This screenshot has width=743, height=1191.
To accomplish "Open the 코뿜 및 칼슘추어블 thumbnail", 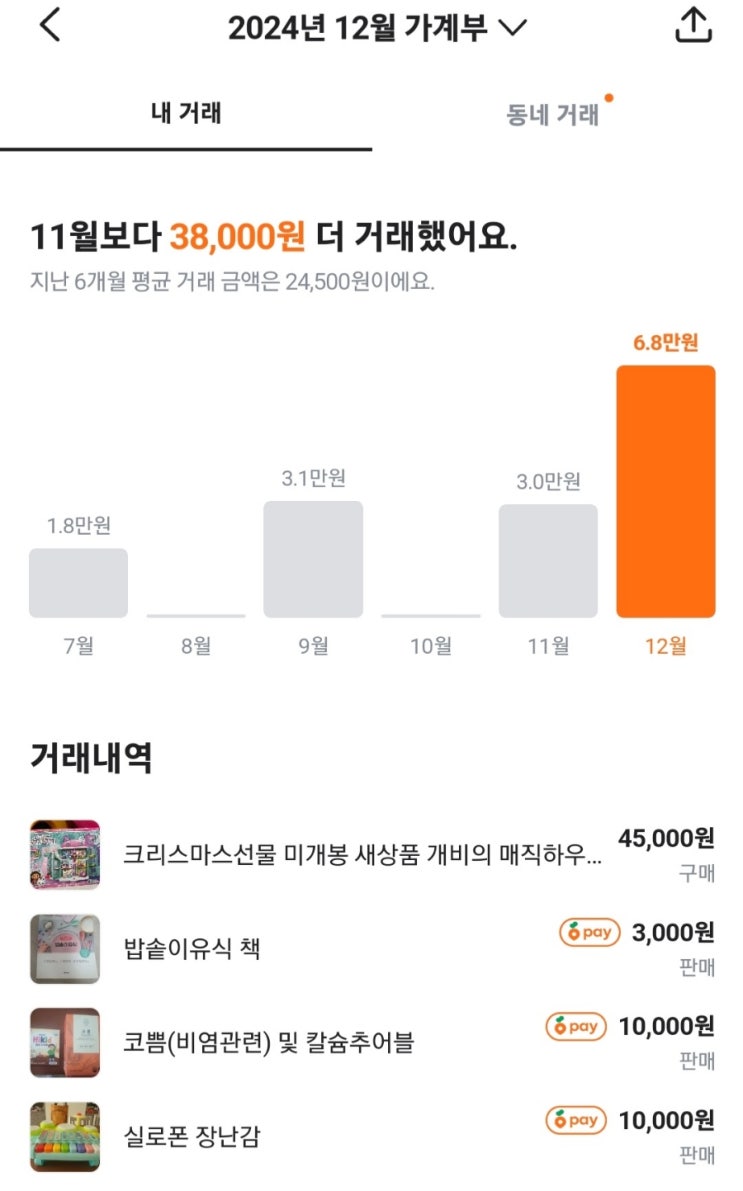I will click(x=65, y=1042).
